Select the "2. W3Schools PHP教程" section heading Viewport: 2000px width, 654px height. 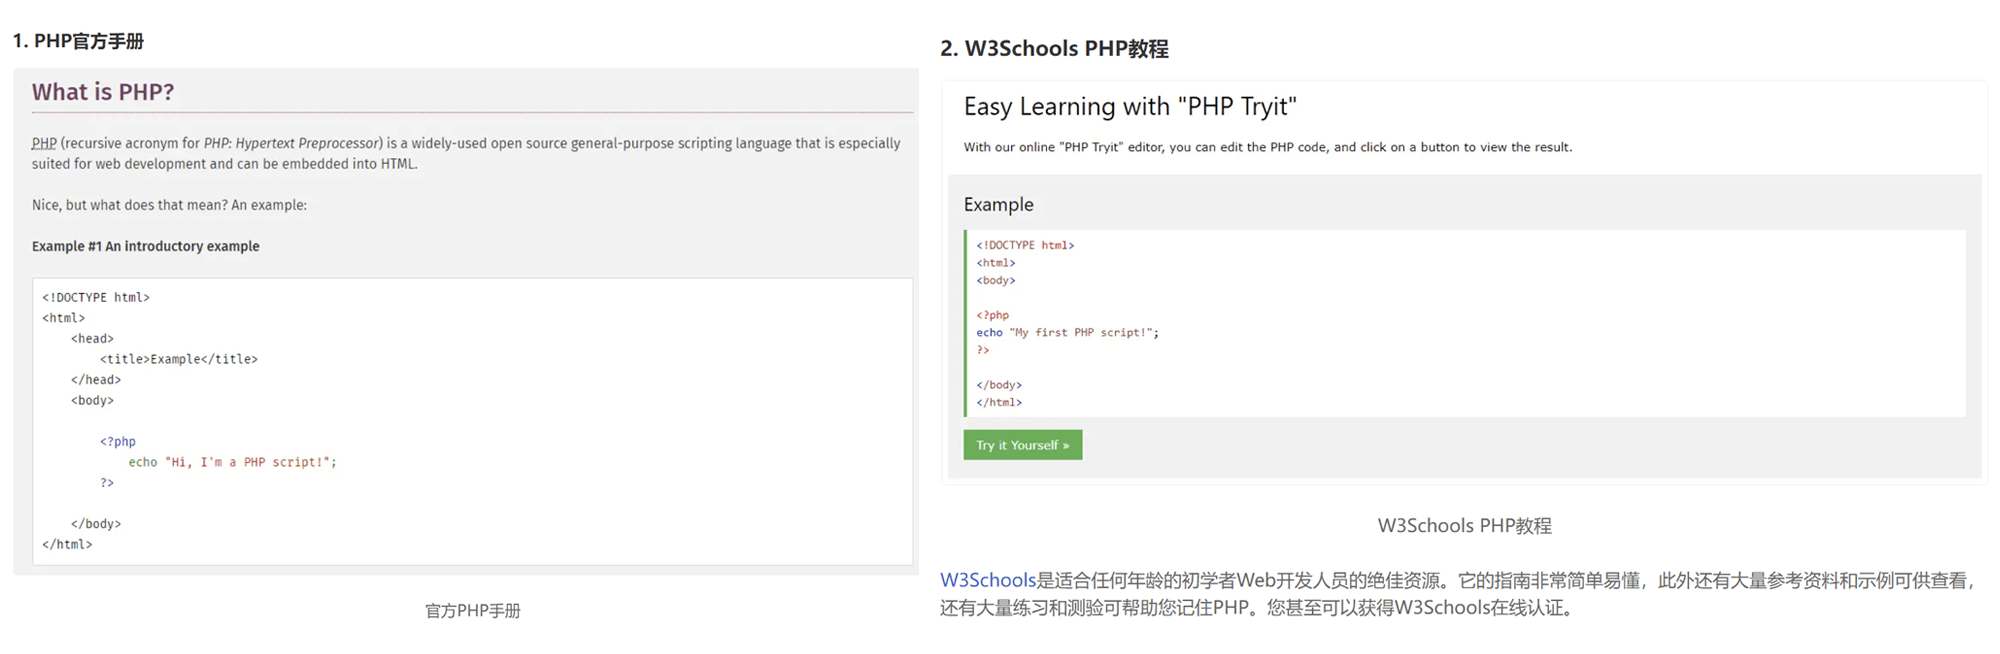[x=1054, y=49]
